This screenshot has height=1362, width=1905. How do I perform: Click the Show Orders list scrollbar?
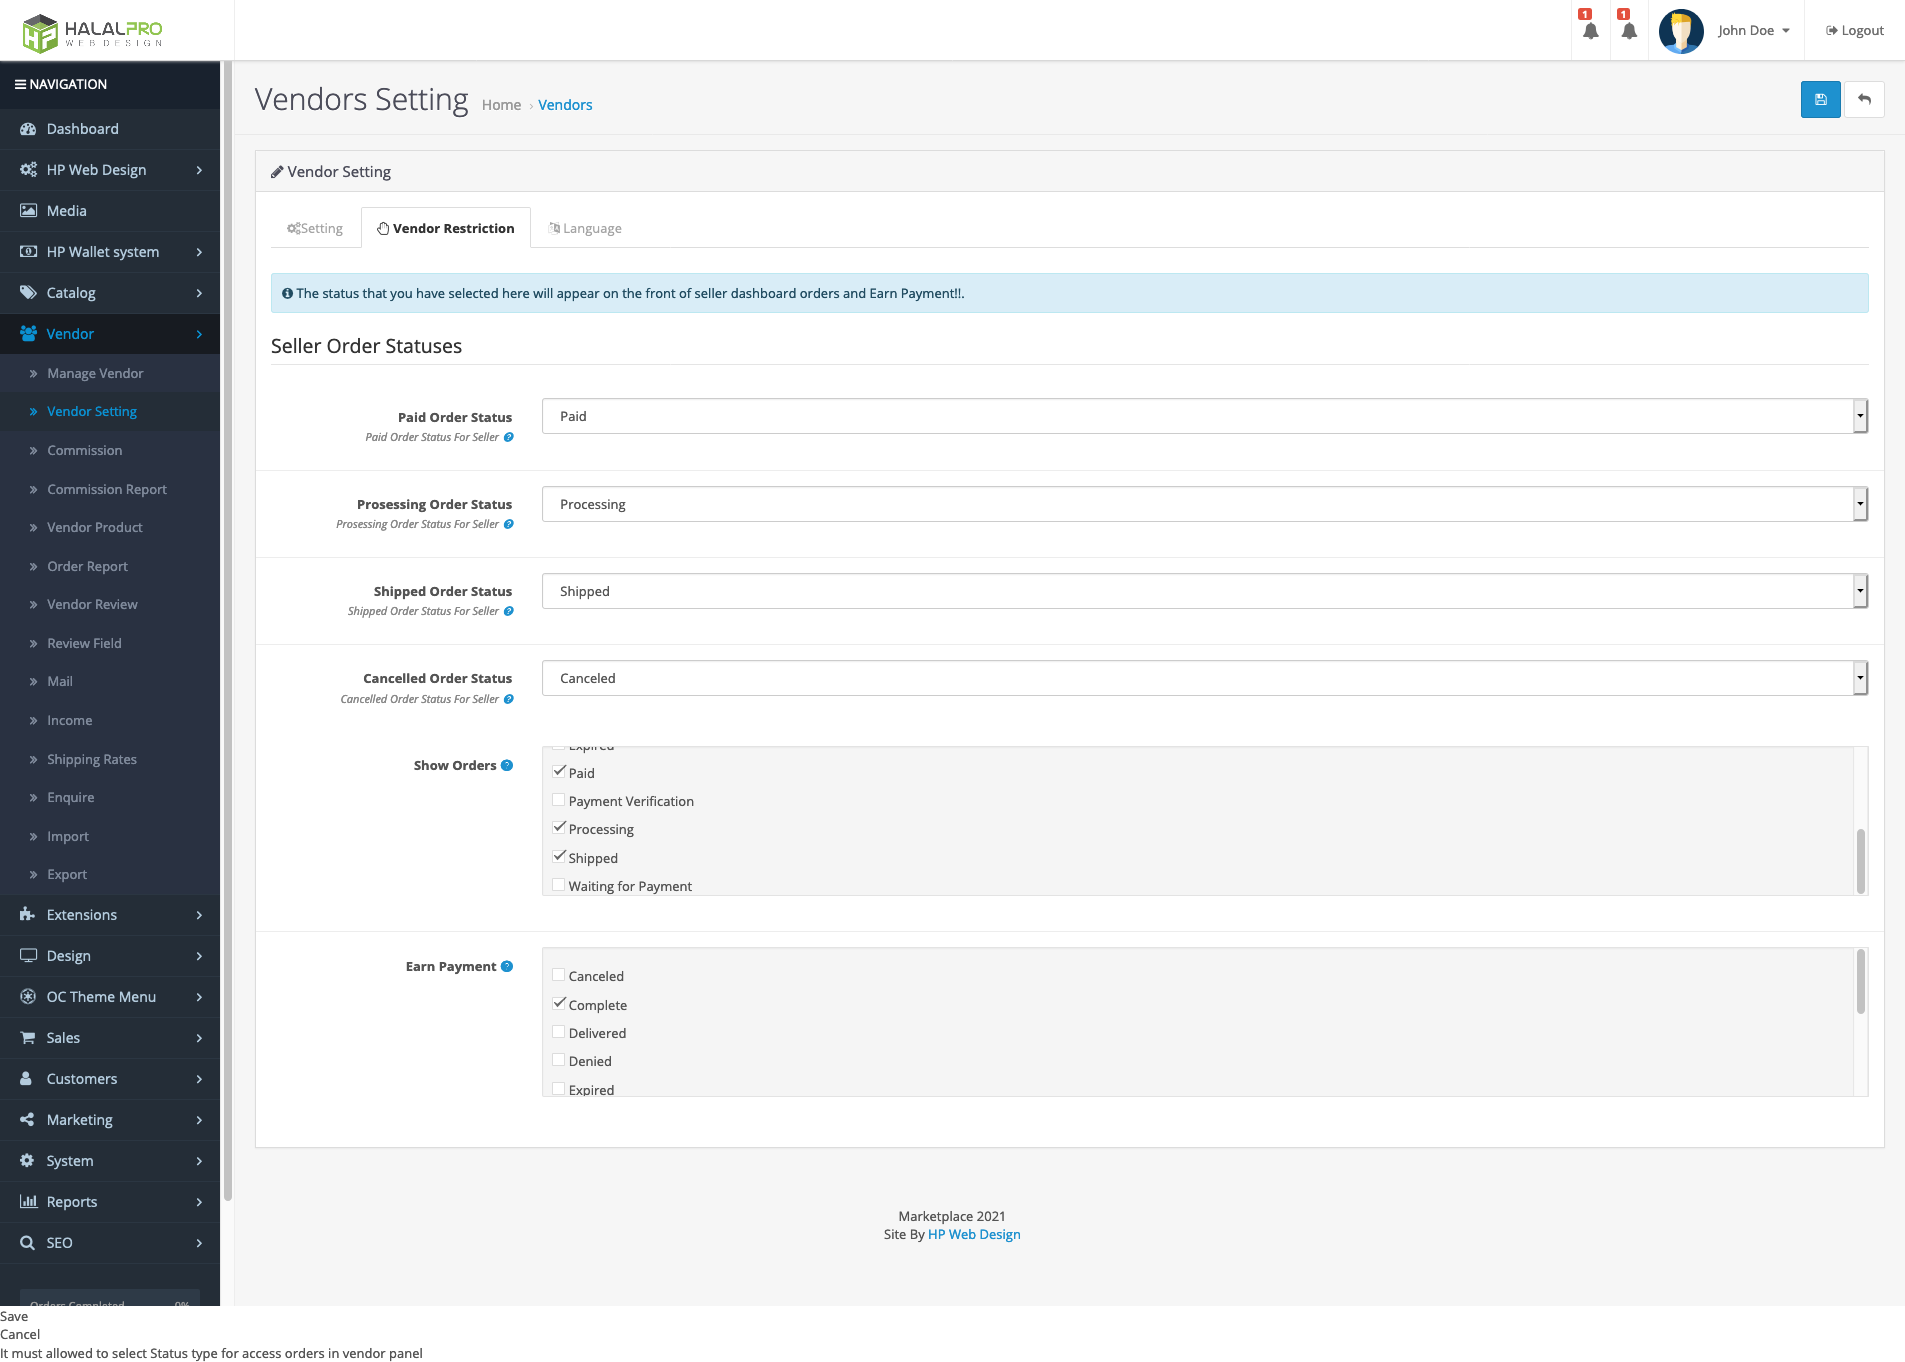click(x=1860, y=860)
